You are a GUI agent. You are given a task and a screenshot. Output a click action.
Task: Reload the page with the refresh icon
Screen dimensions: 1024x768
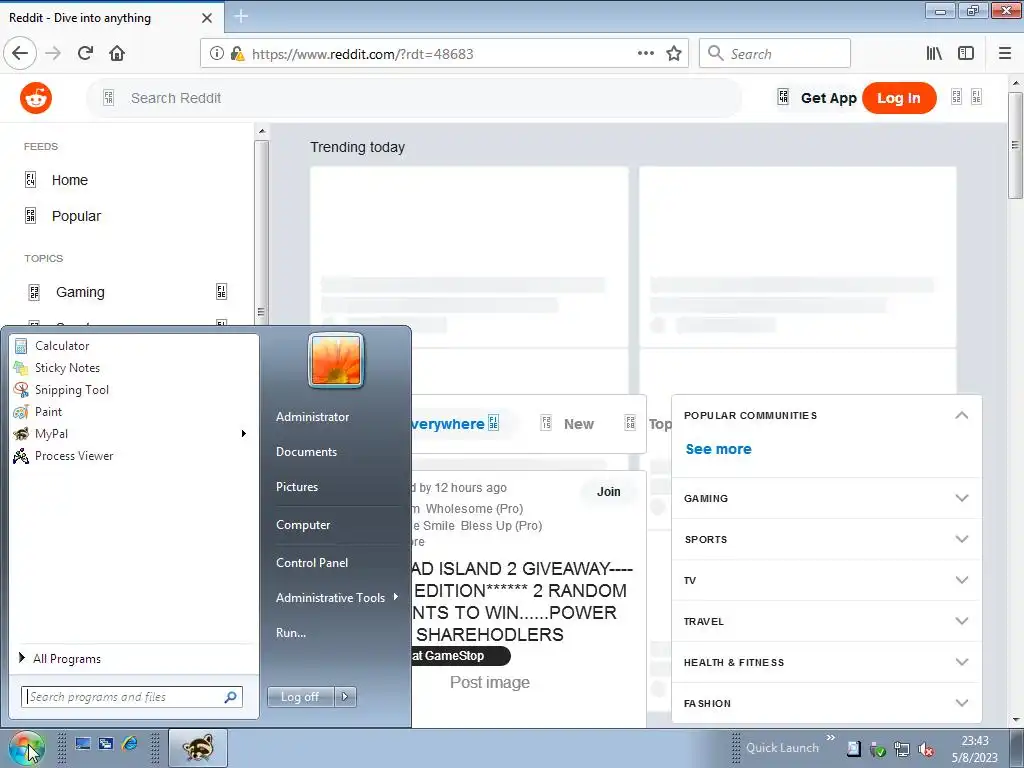(x=85, y=54)
